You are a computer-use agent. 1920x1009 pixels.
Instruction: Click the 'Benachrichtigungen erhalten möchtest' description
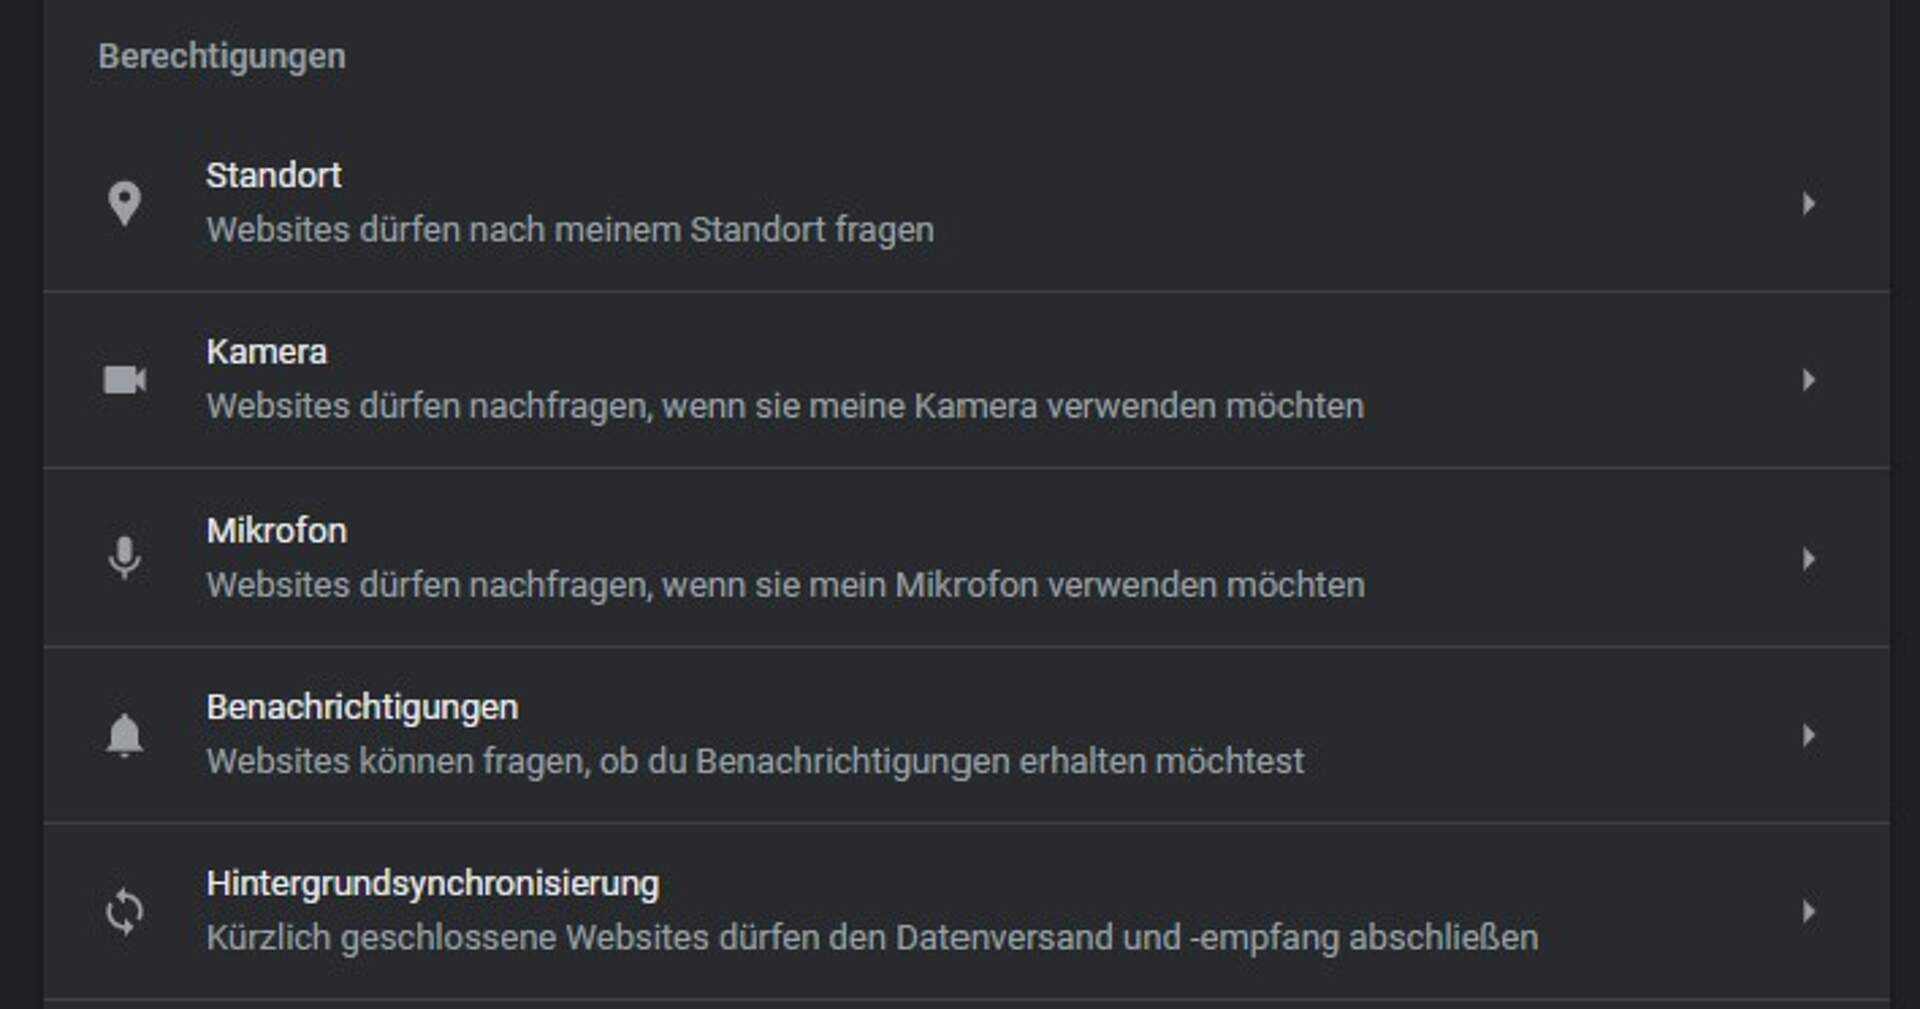coord(755,762)
